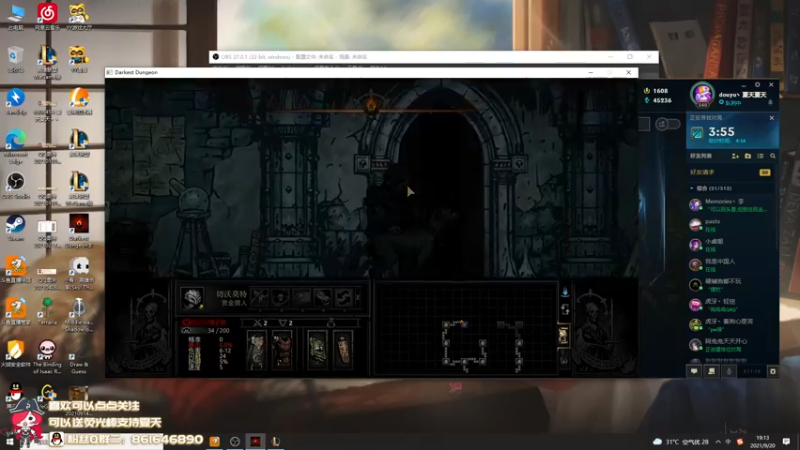
Task: Click blue glowing icon above map tabs
Action: click(565, 292)
